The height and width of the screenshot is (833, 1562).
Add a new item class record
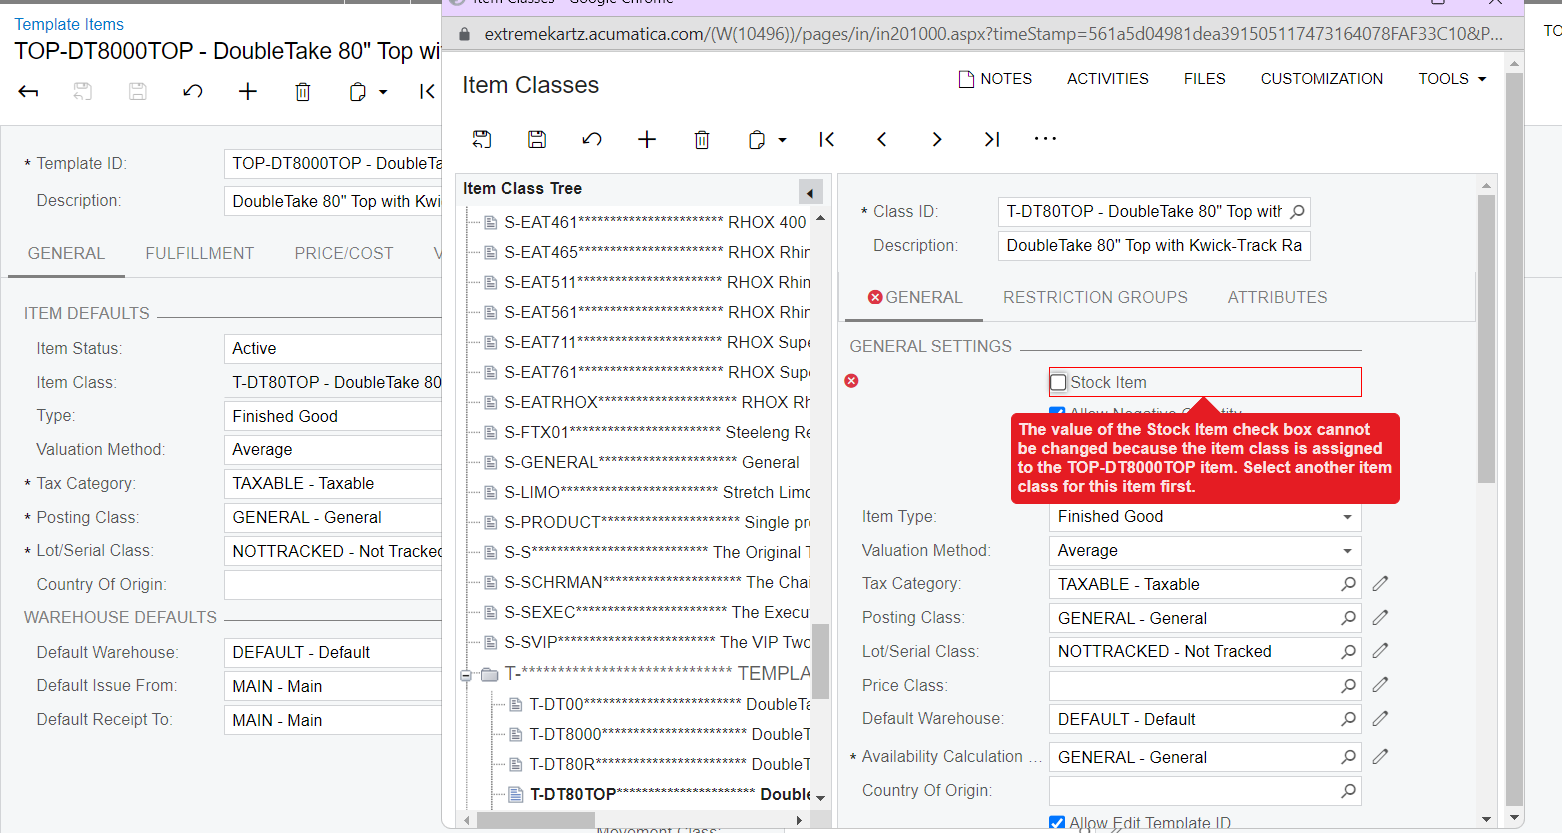647,139
